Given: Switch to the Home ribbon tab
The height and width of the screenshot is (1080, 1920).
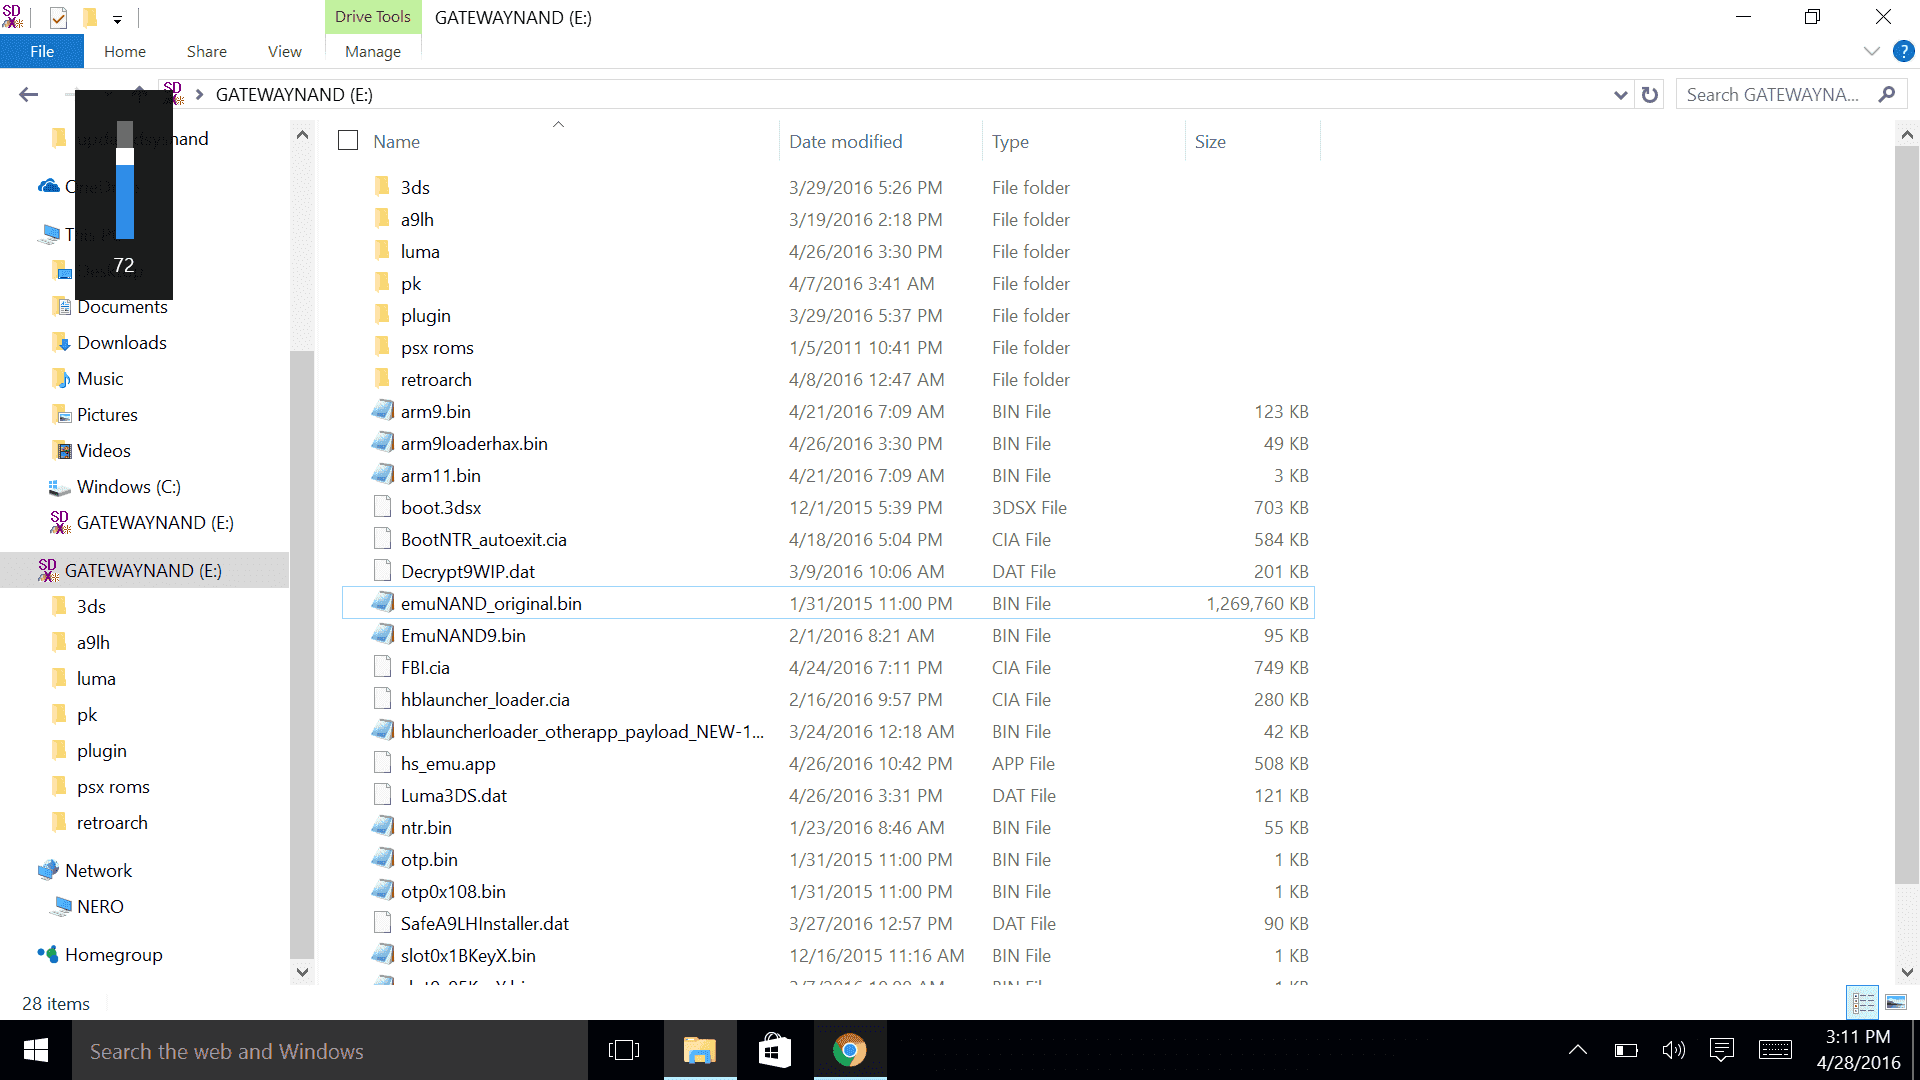Looking at the screenshot, I should point(125,51).
